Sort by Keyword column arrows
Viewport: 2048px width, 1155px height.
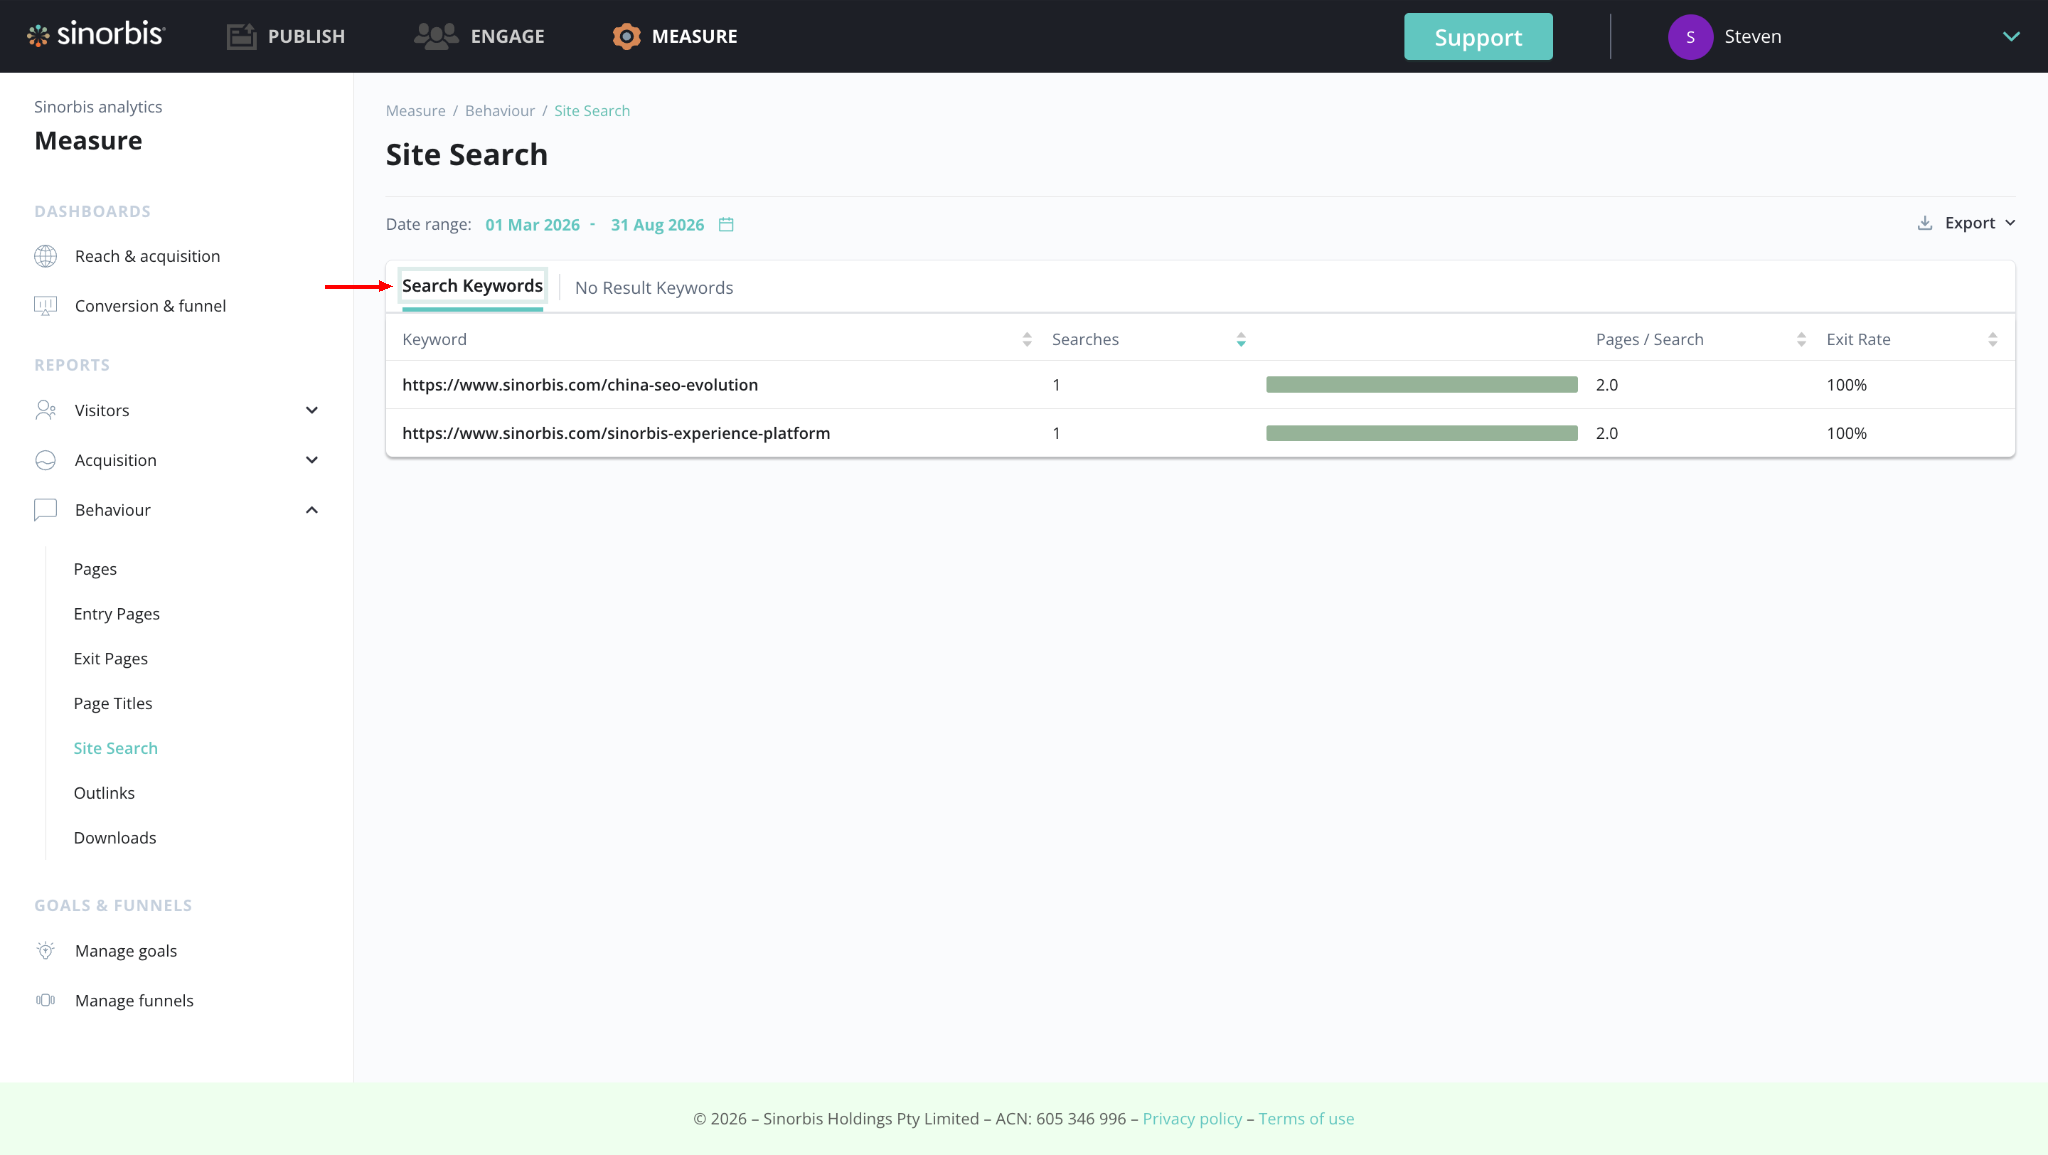1027,340
